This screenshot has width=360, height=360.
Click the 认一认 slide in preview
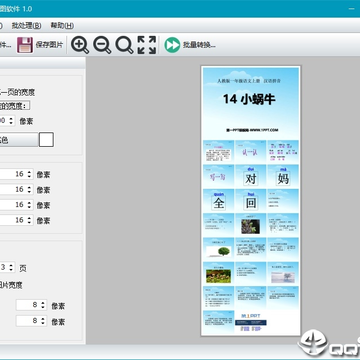(x=251, y=151)
